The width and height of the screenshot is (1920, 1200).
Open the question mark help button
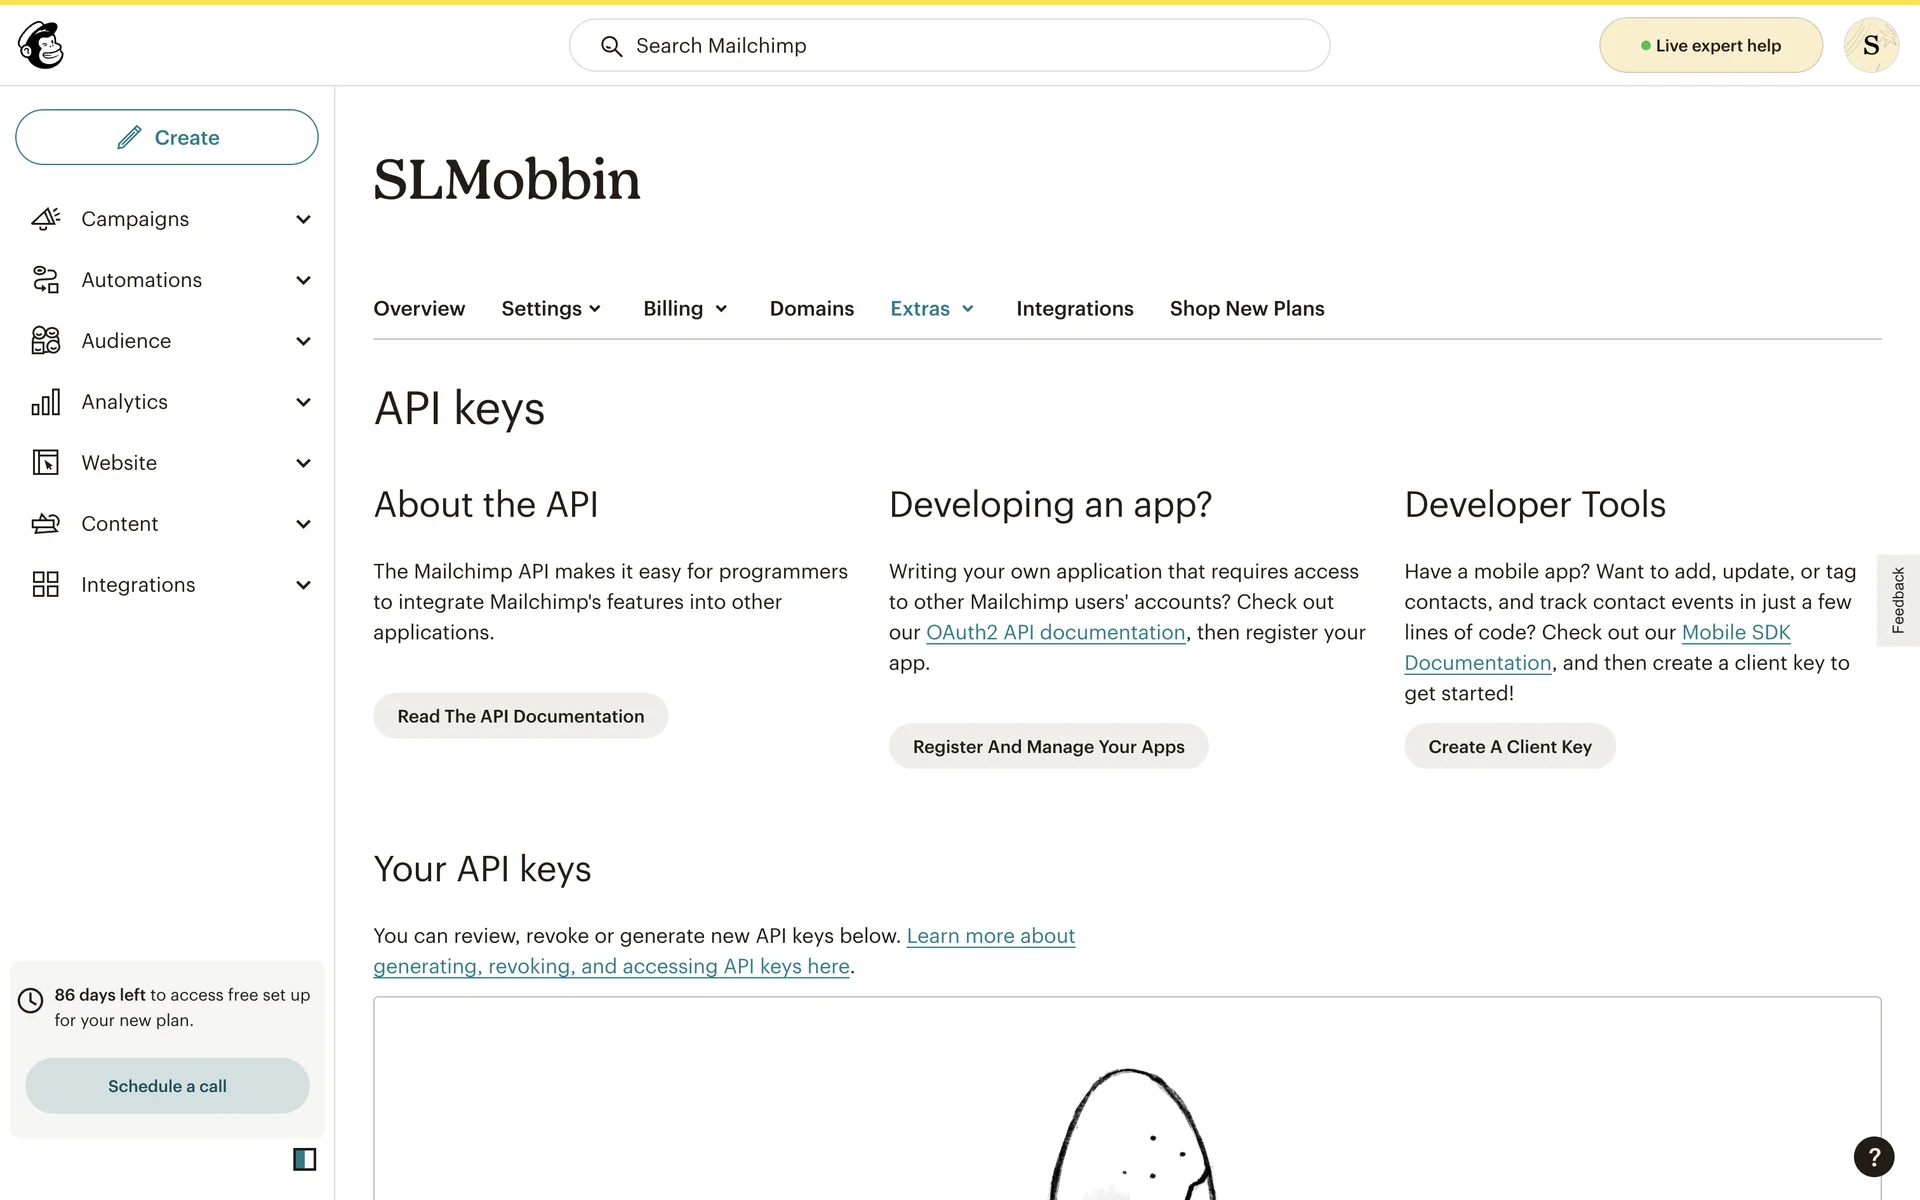tap(1873, 1157)
